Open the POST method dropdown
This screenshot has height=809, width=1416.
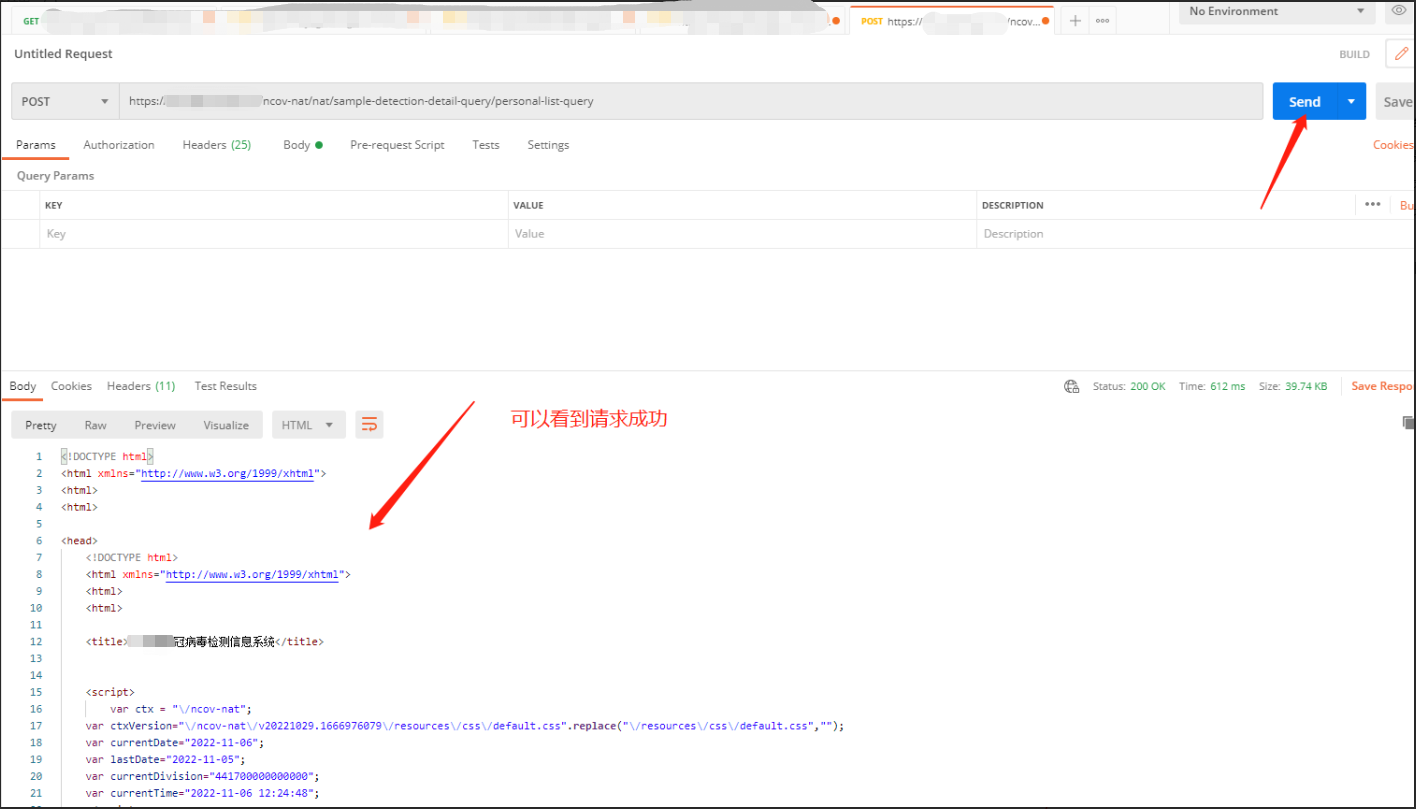(65, 101)
